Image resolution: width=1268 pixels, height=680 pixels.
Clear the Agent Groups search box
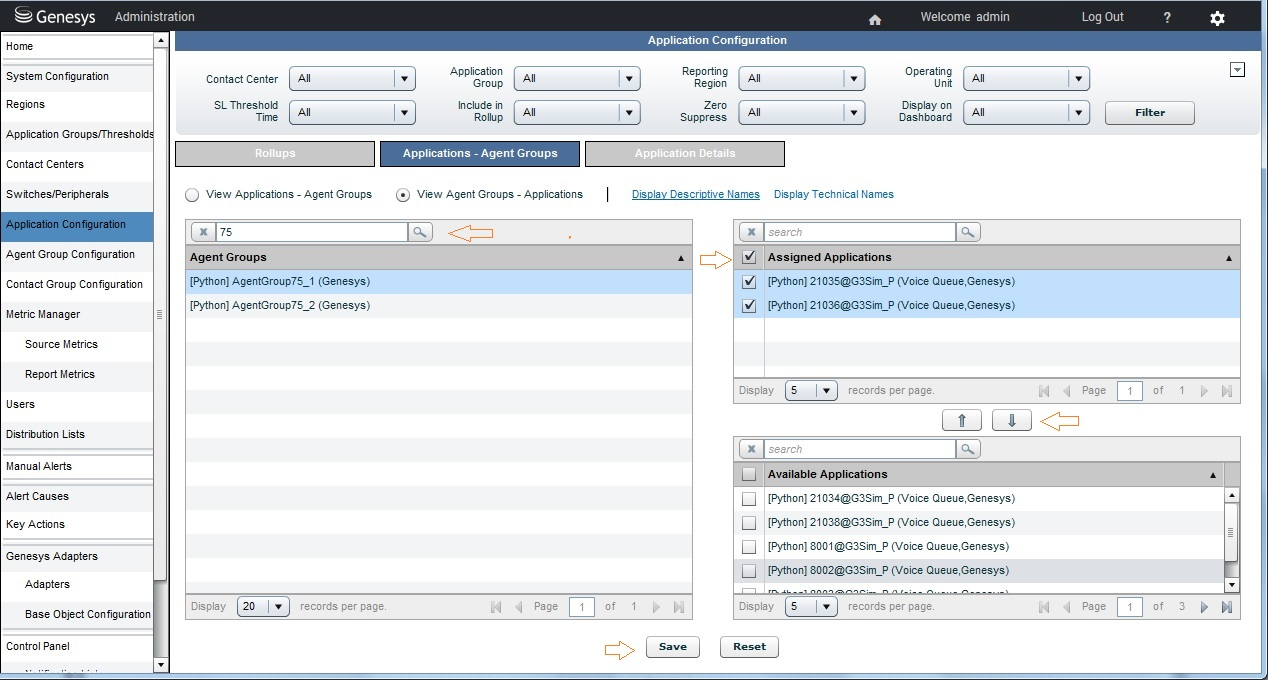tap(203, 232)
